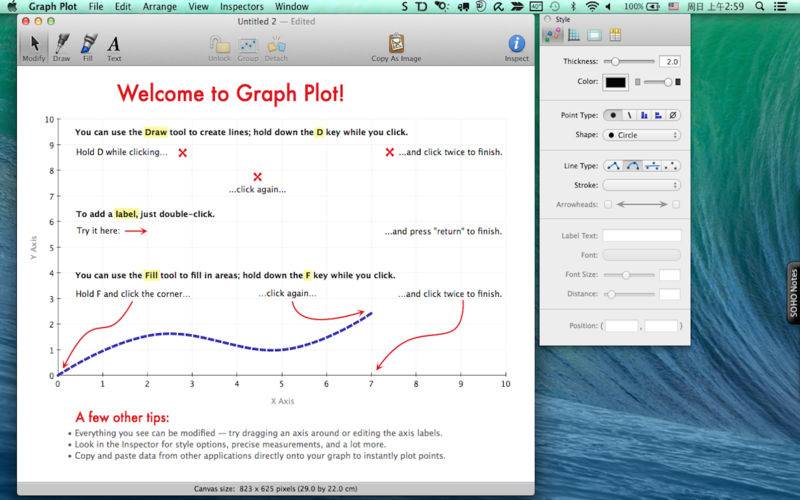Open the File menu
This screenshot has width=800, height=500.
(96, 6)
